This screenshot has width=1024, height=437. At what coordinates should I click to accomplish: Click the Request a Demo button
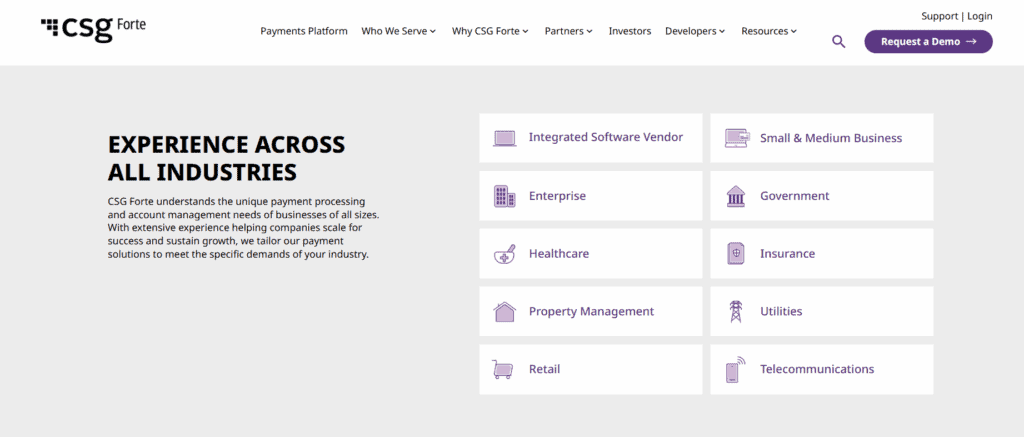tap(928, 41)
